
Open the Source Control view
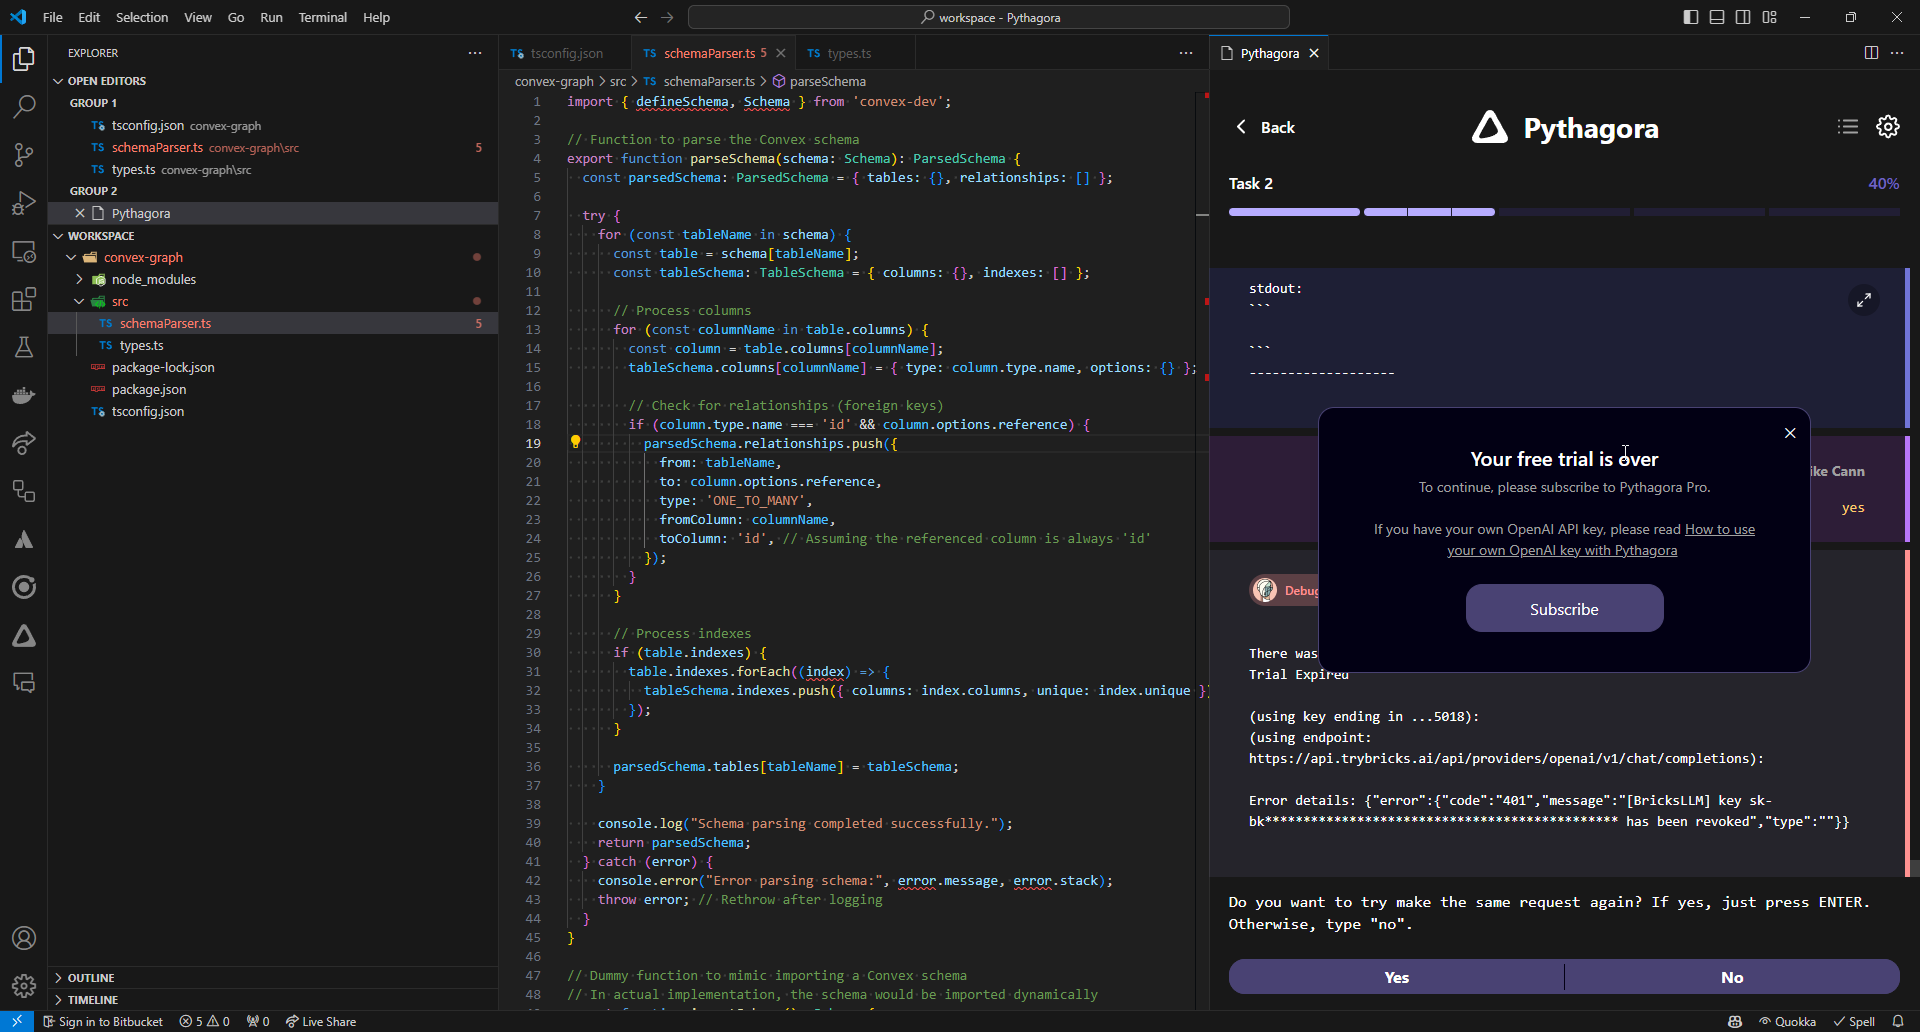[x=24, y=154]
